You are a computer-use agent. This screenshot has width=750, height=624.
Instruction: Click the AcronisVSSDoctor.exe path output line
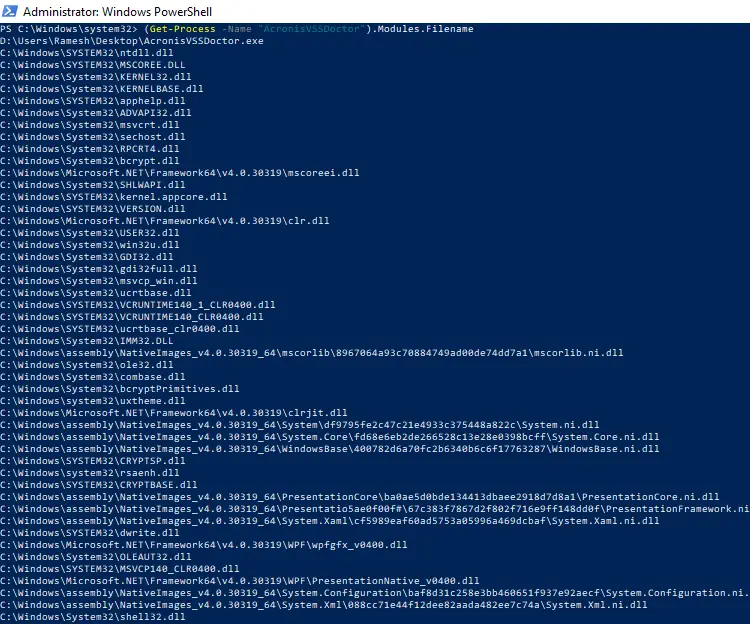(132, 41)
